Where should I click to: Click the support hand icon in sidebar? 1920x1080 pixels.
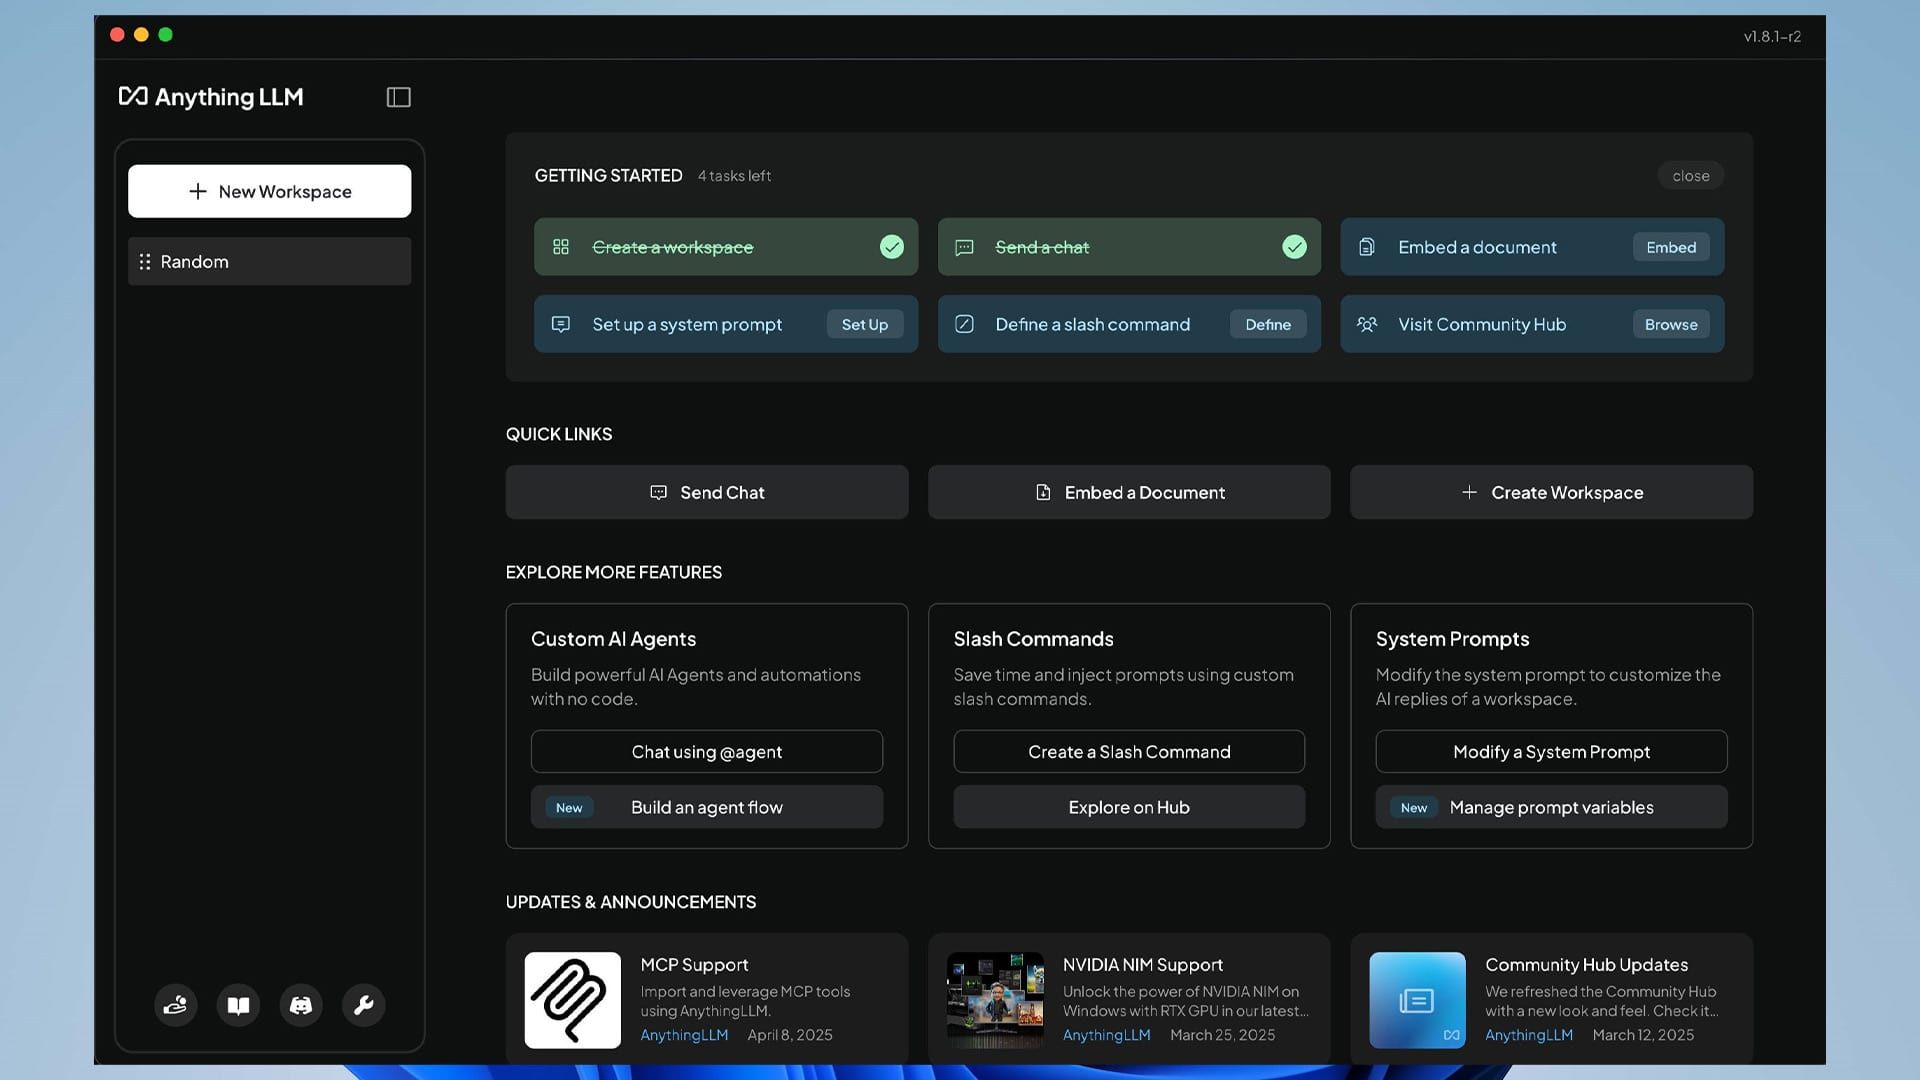tap(176, 1005)
